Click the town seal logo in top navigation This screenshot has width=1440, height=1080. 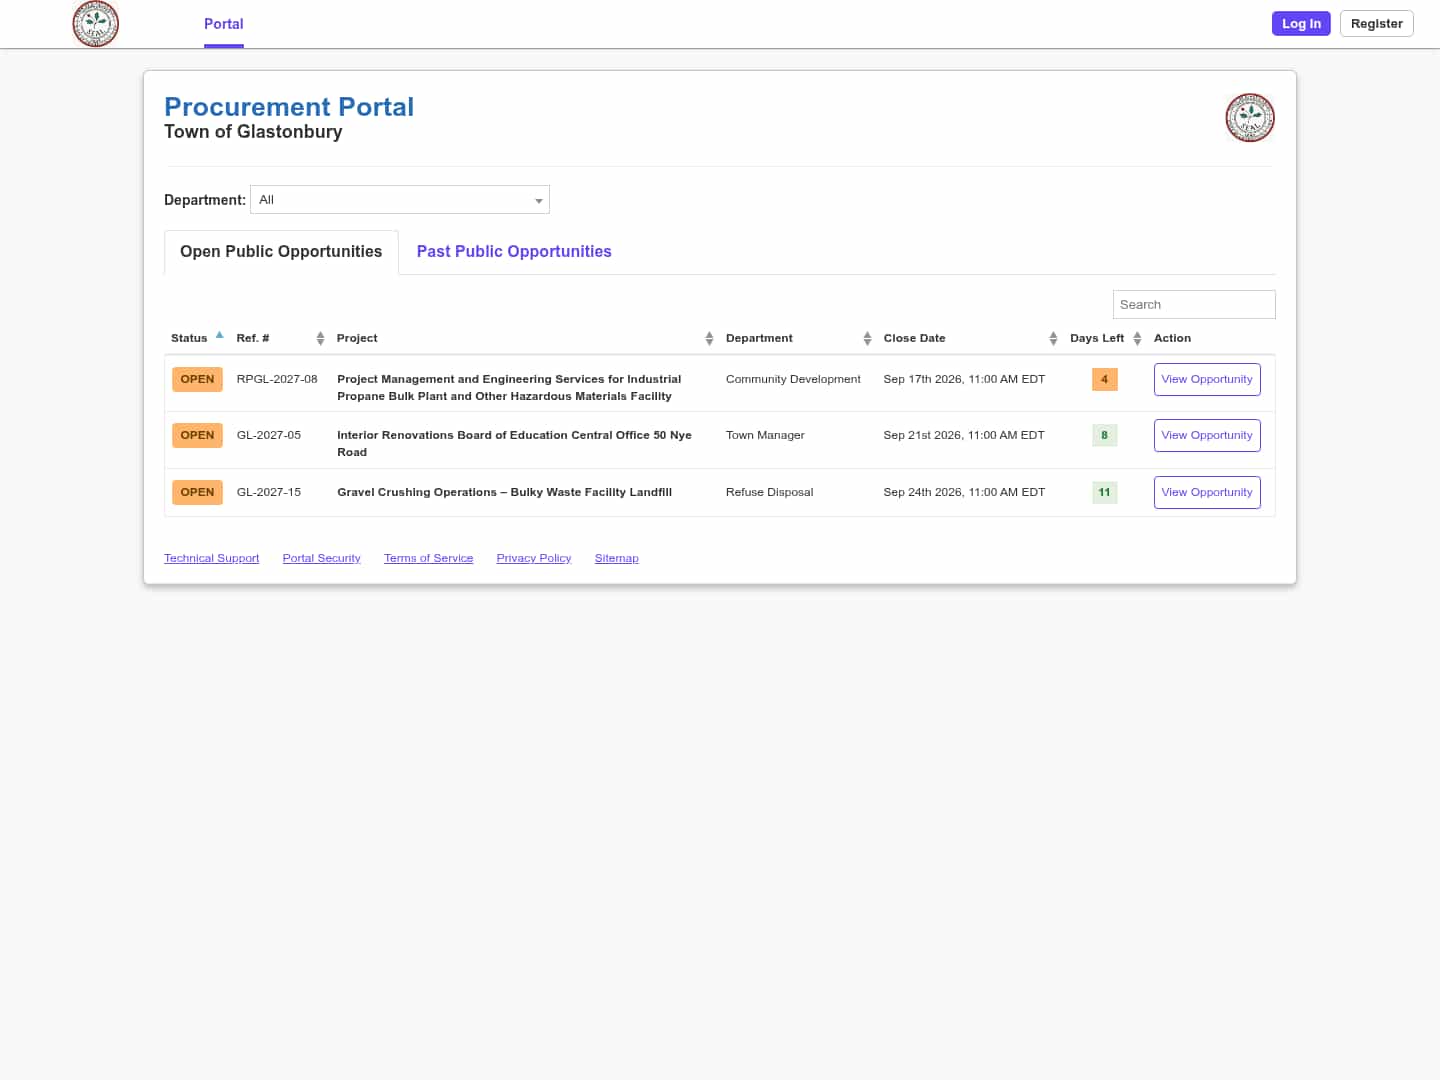(96, 24)
